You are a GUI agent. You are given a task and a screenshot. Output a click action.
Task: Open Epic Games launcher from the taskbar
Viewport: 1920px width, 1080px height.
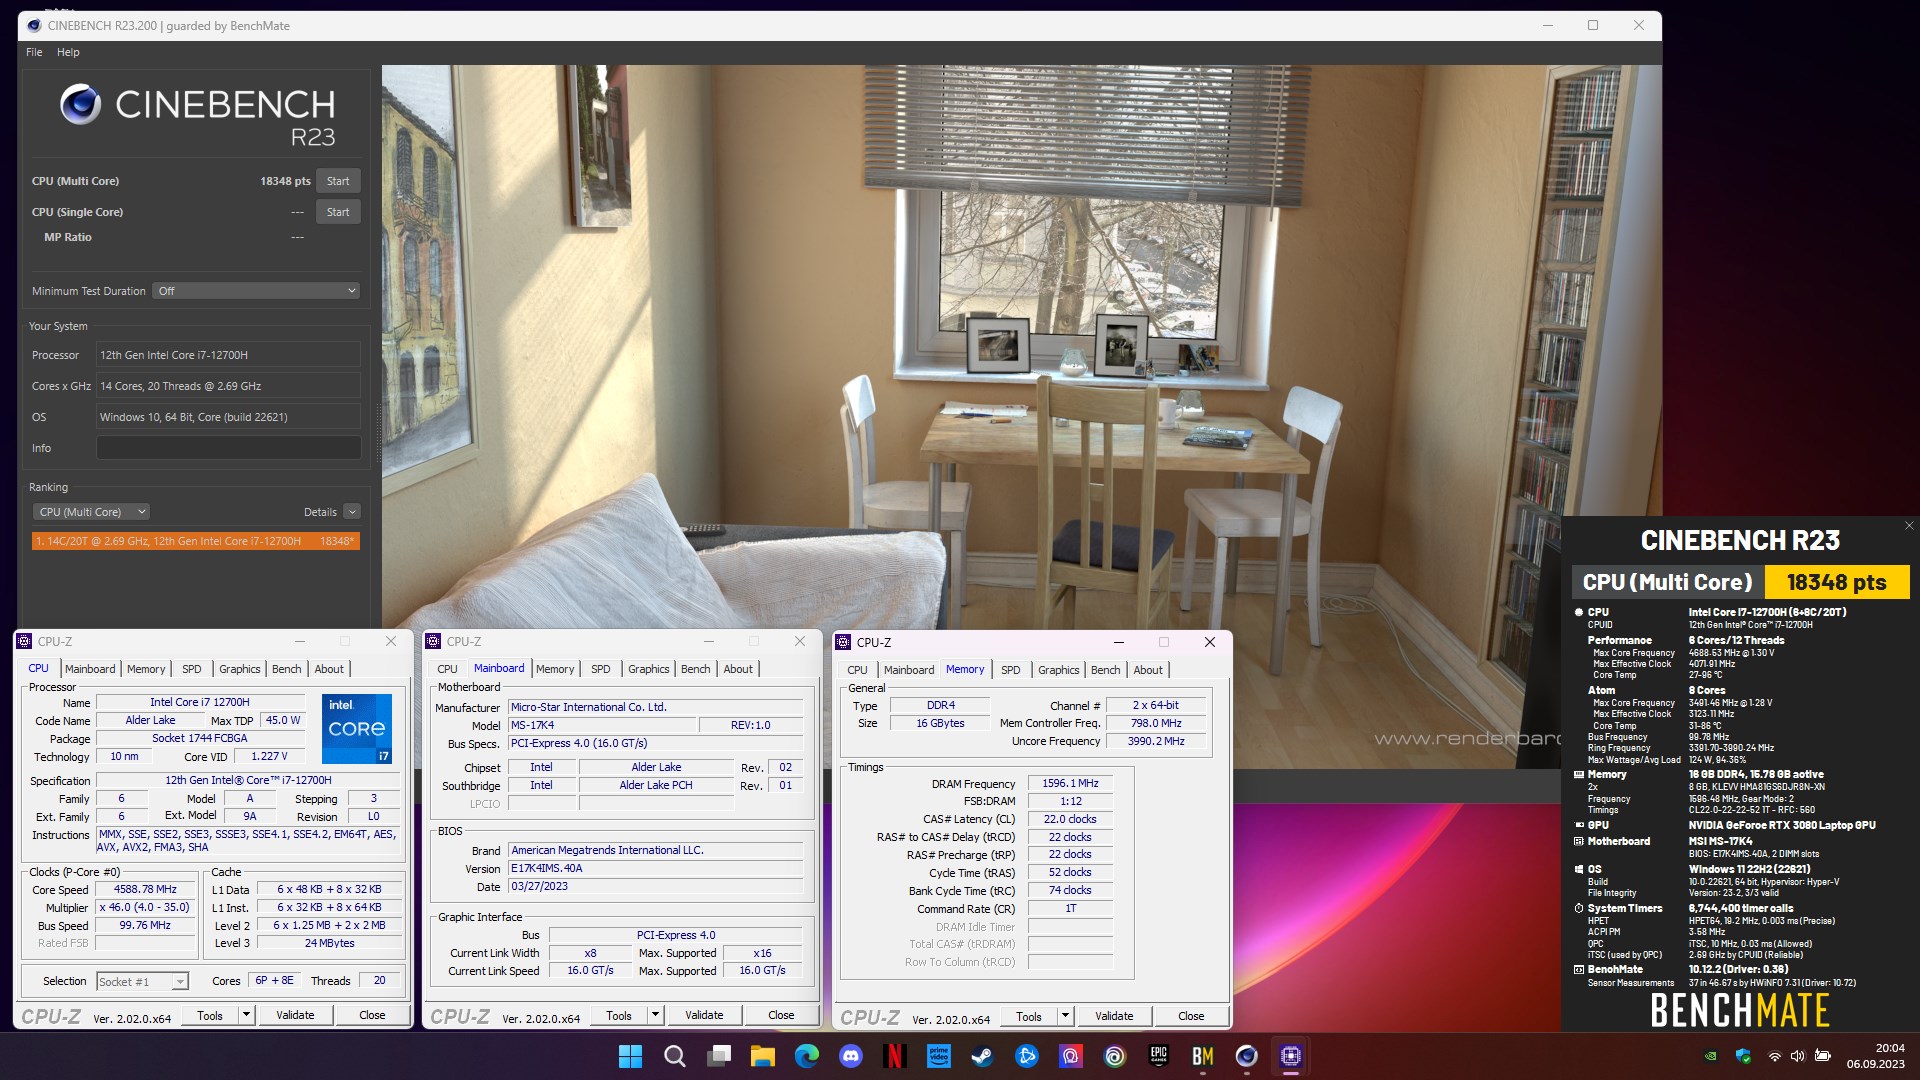1159,1056
